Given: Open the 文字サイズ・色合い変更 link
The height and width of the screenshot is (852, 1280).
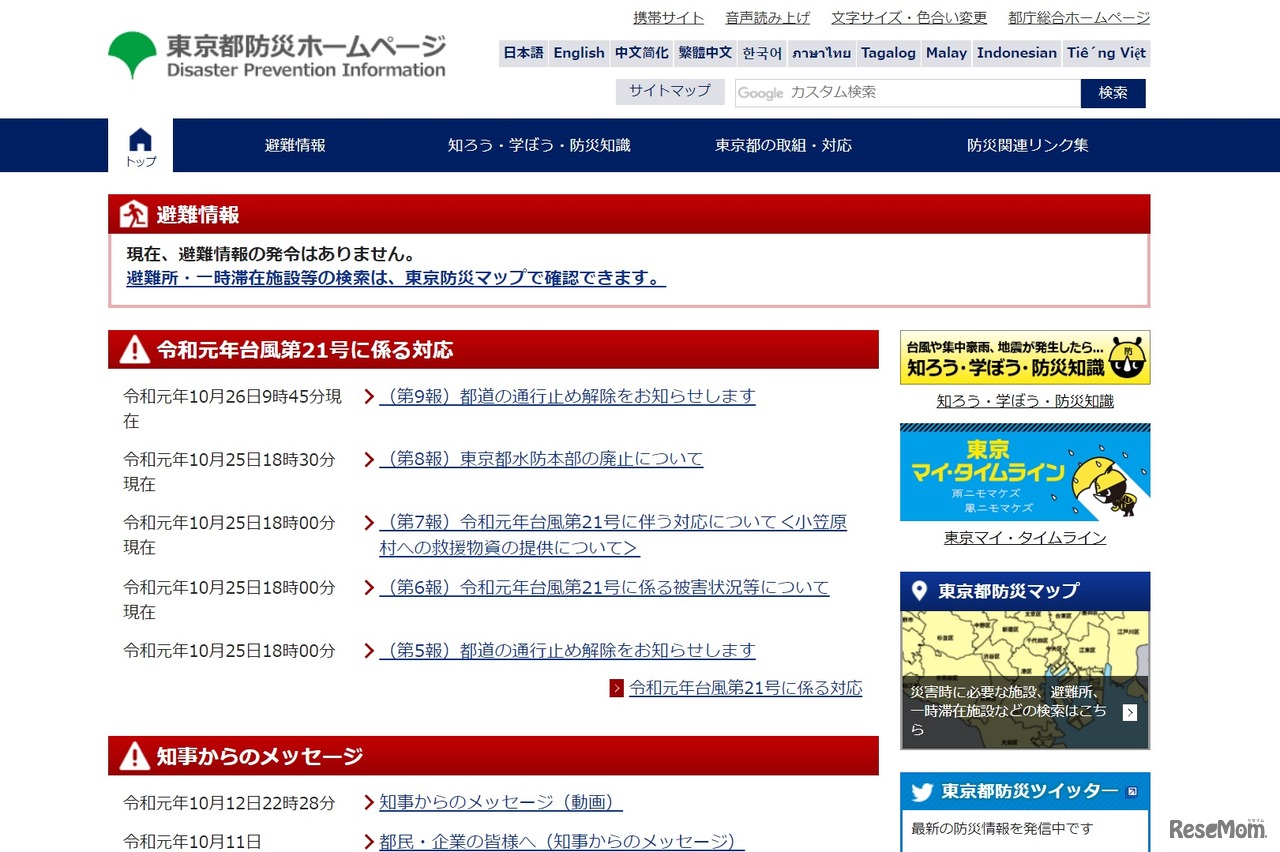Looking at the screenshot, I should [909, 18].
